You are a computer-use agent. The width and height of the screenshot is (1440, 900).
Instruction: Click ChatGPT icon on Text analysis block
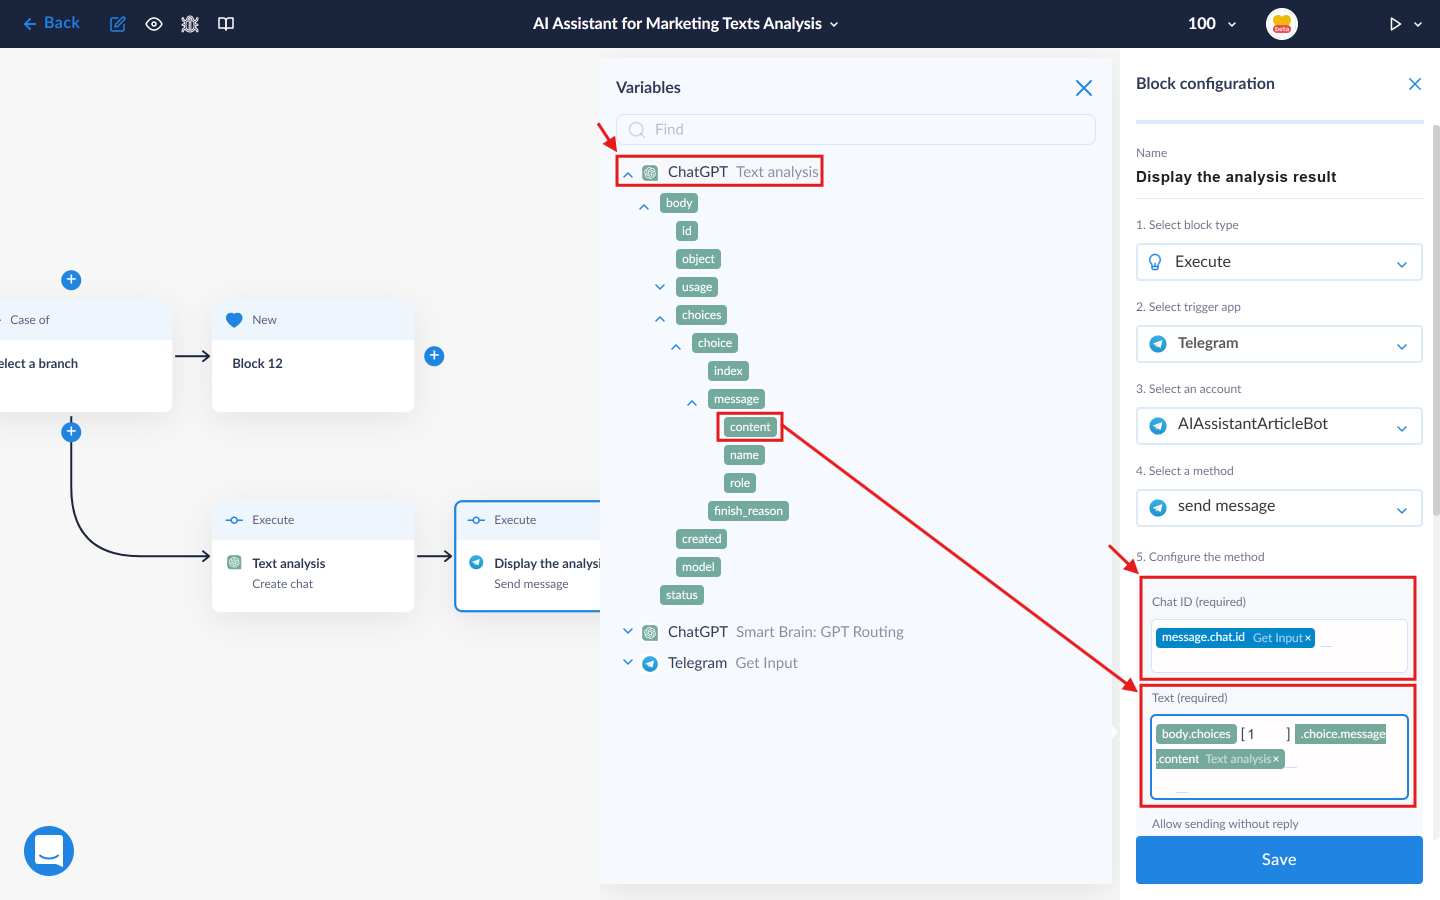tap(234, 563)
